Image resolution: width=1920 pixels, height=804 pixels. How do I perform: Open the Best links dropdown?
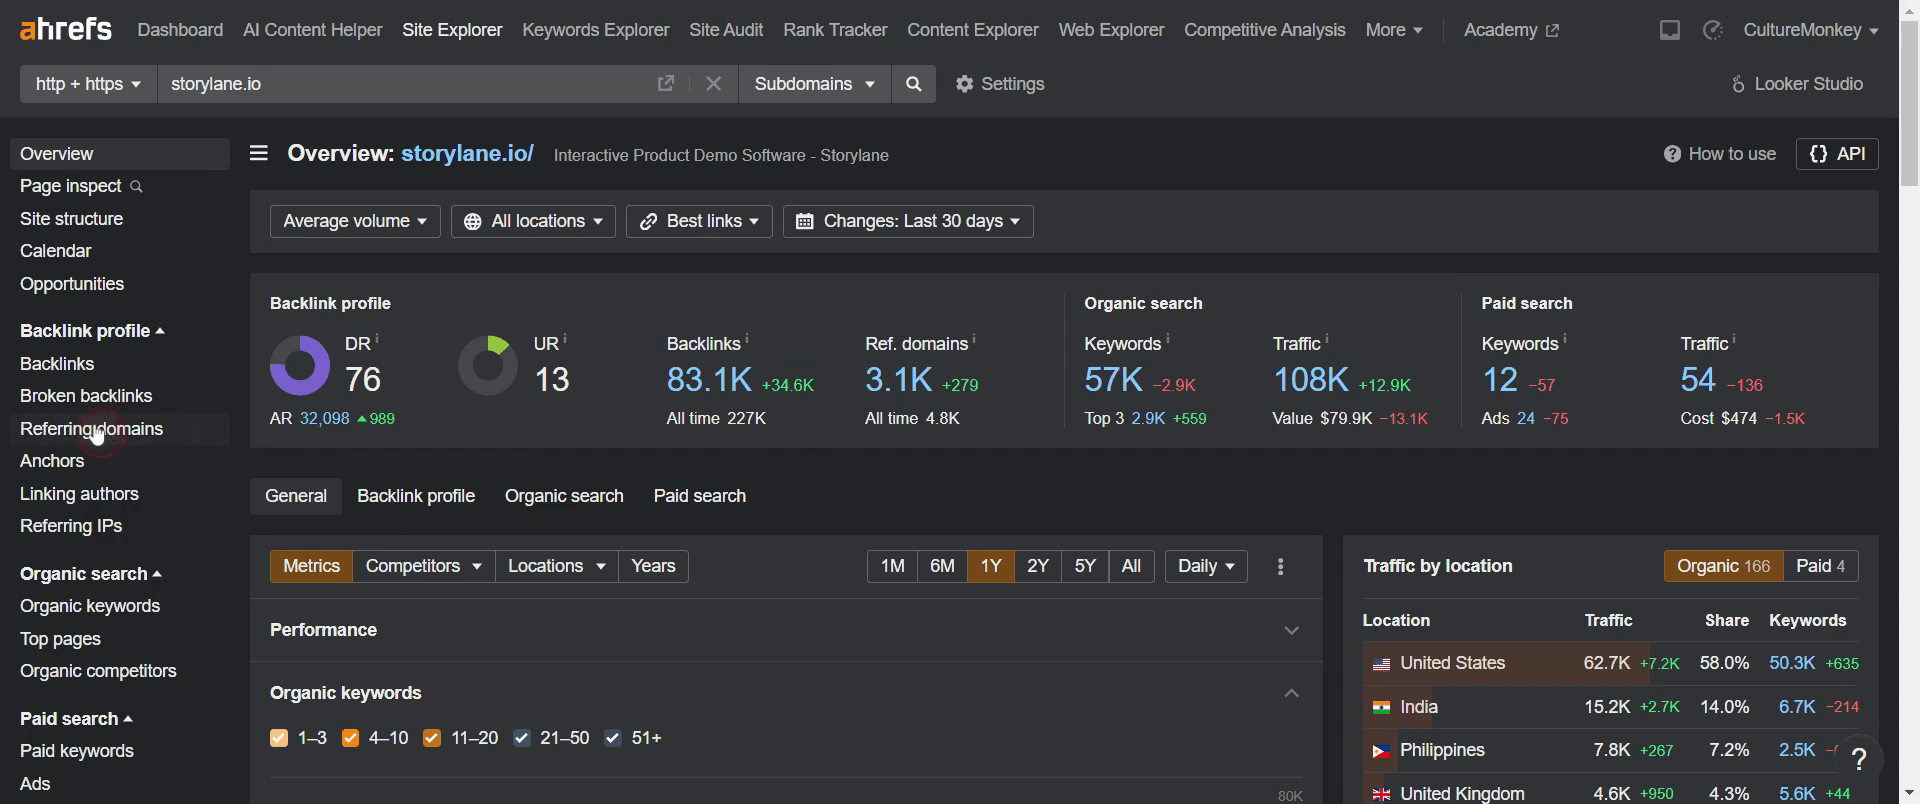click(699, 221)
